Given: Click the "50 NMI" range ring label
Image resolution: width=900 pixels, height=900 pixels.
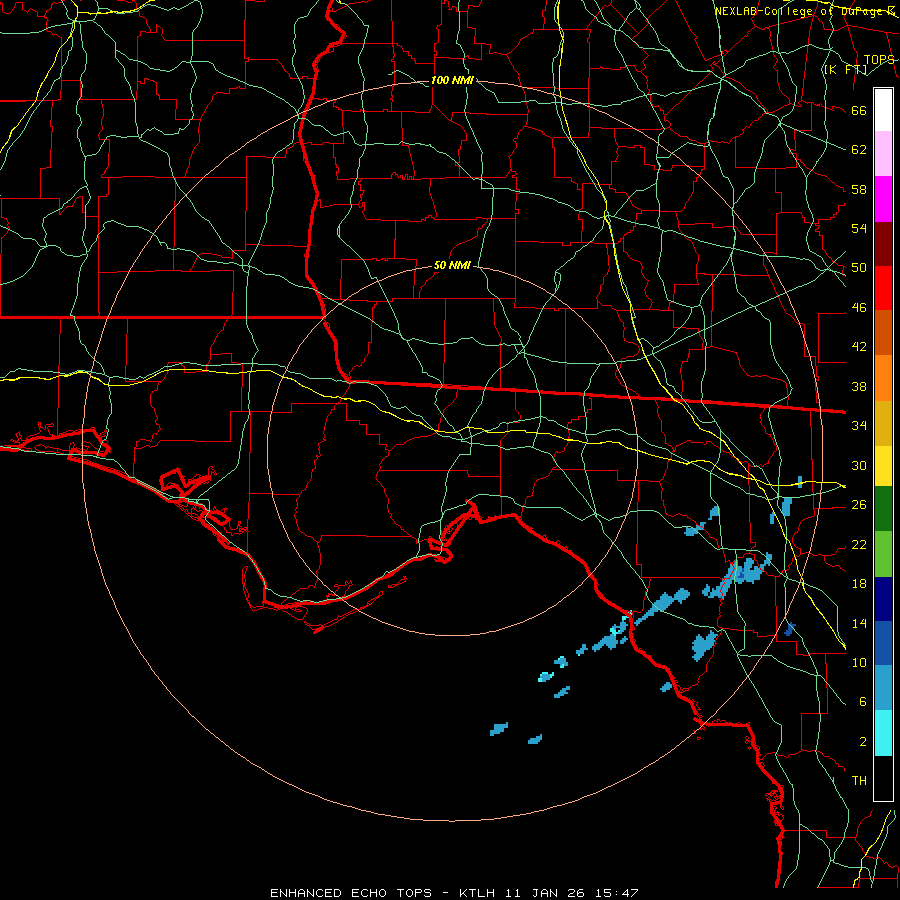Looking at the screenshot, I should (452, 265).
